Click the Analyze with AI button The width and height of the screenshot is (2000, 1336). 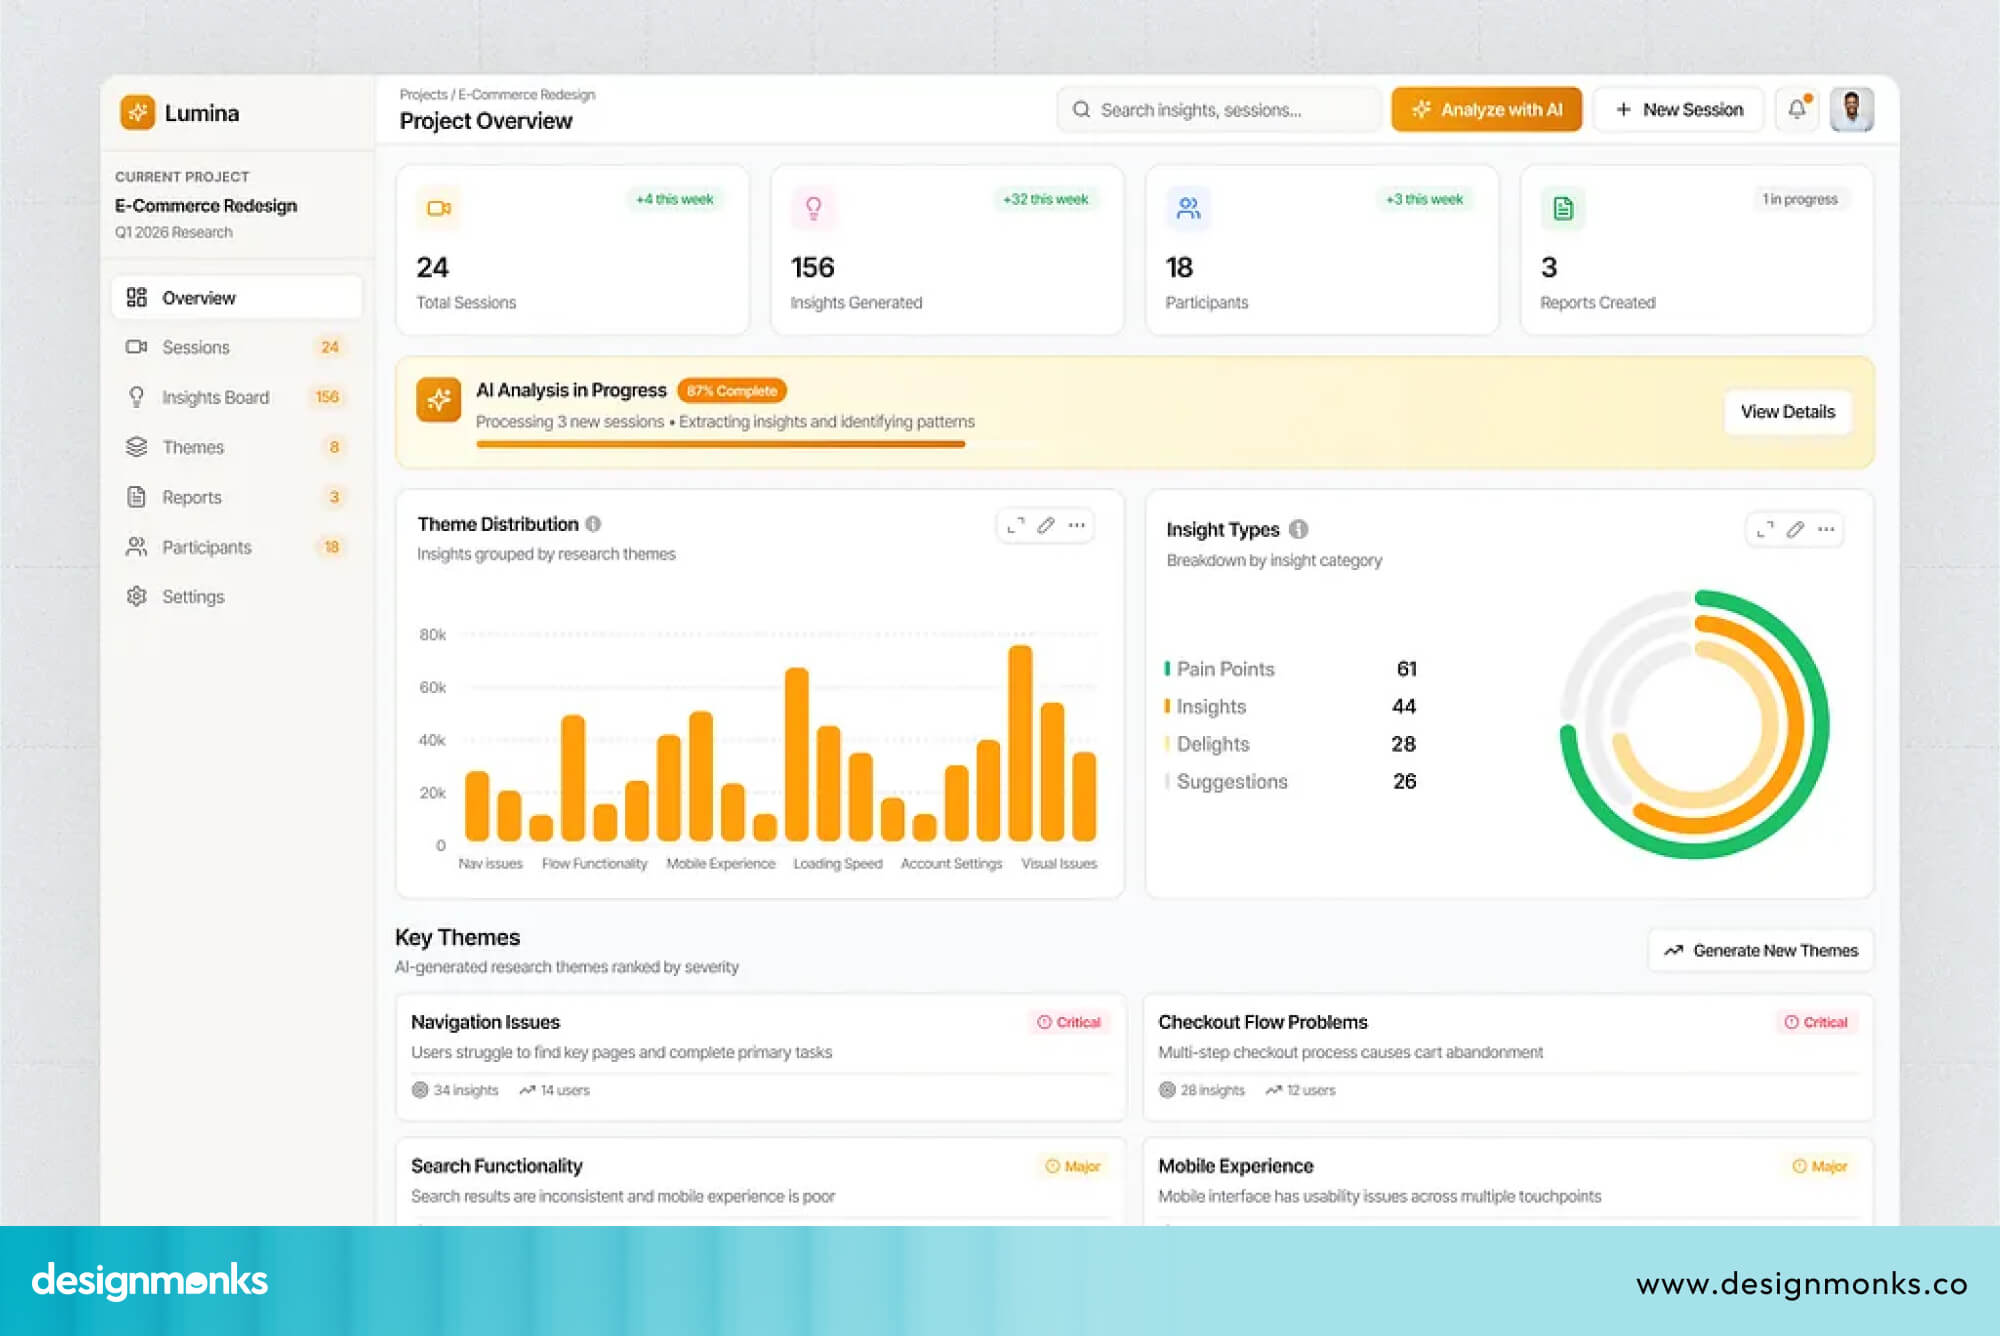[x=1486, y=109]
